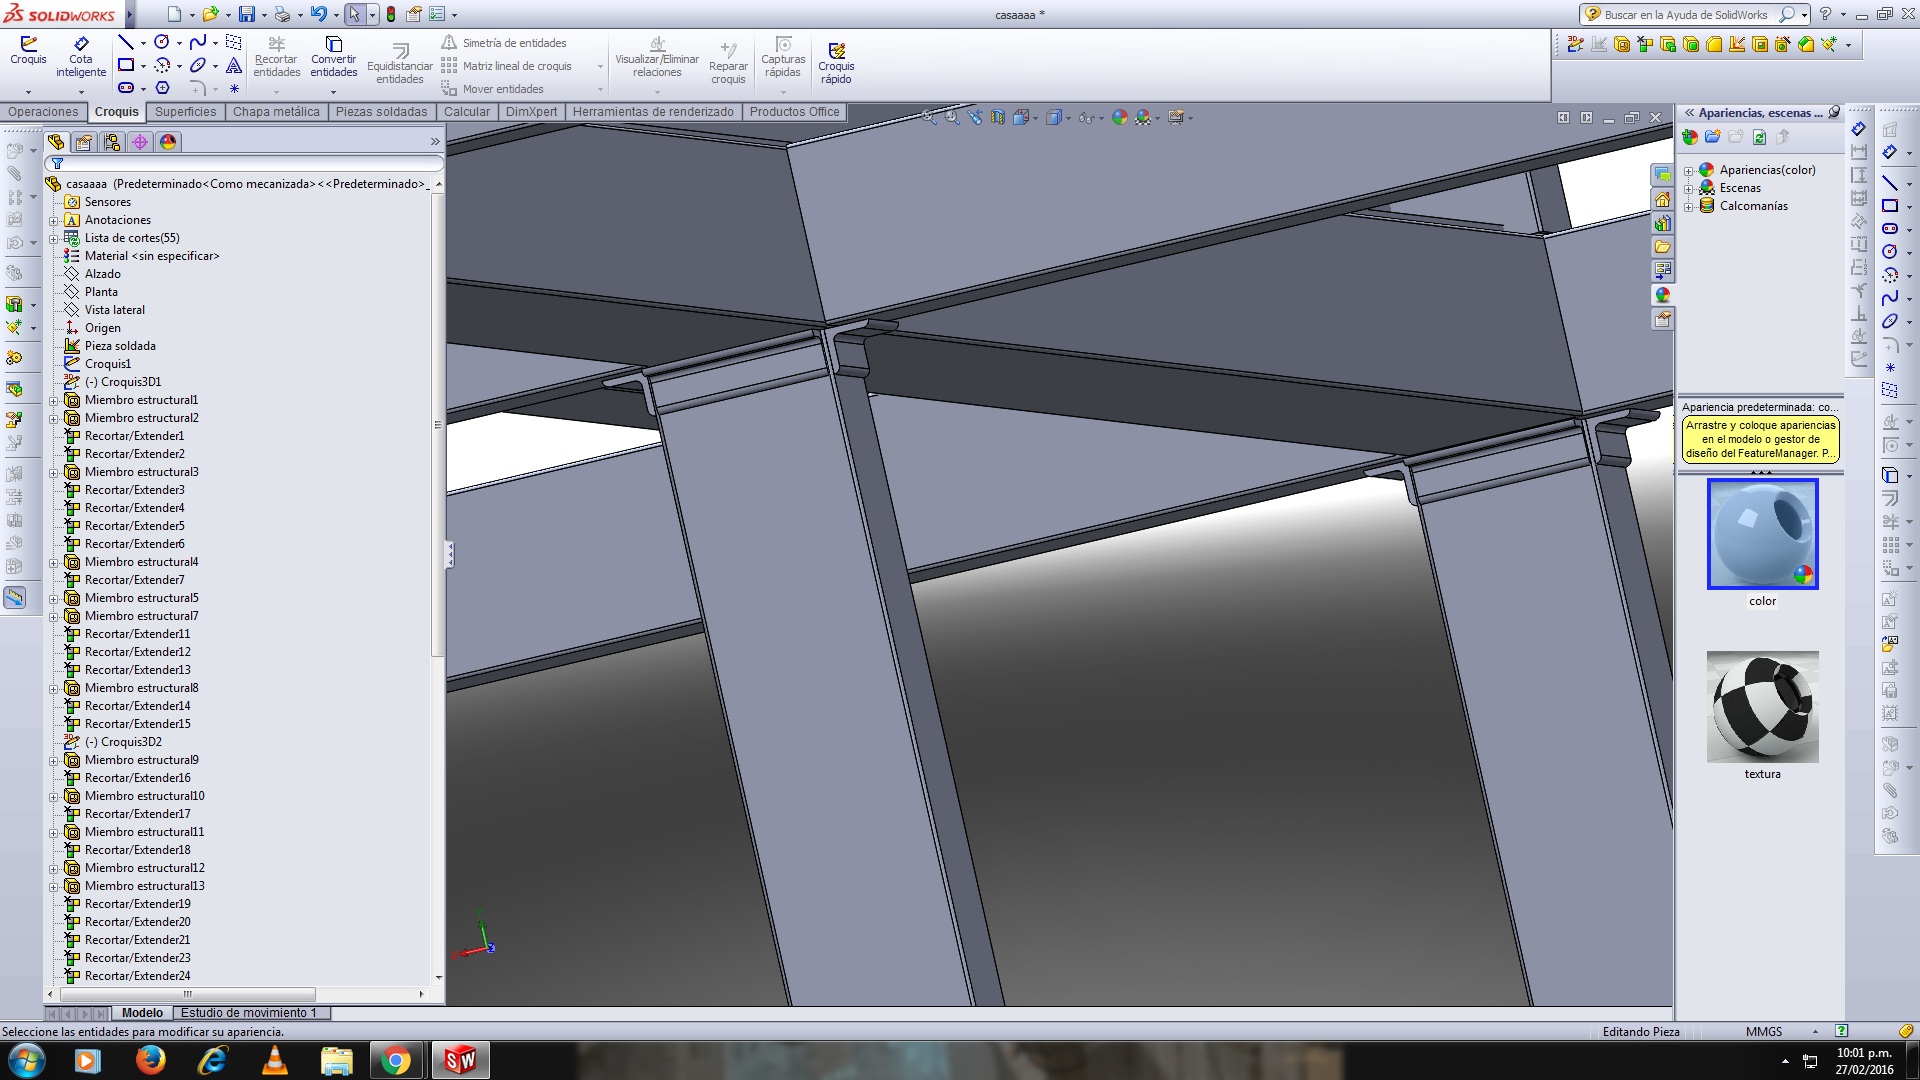
Task: Expand the Apariencias(color) folder
Action: pyautogui.click(x=1689, y=171)
